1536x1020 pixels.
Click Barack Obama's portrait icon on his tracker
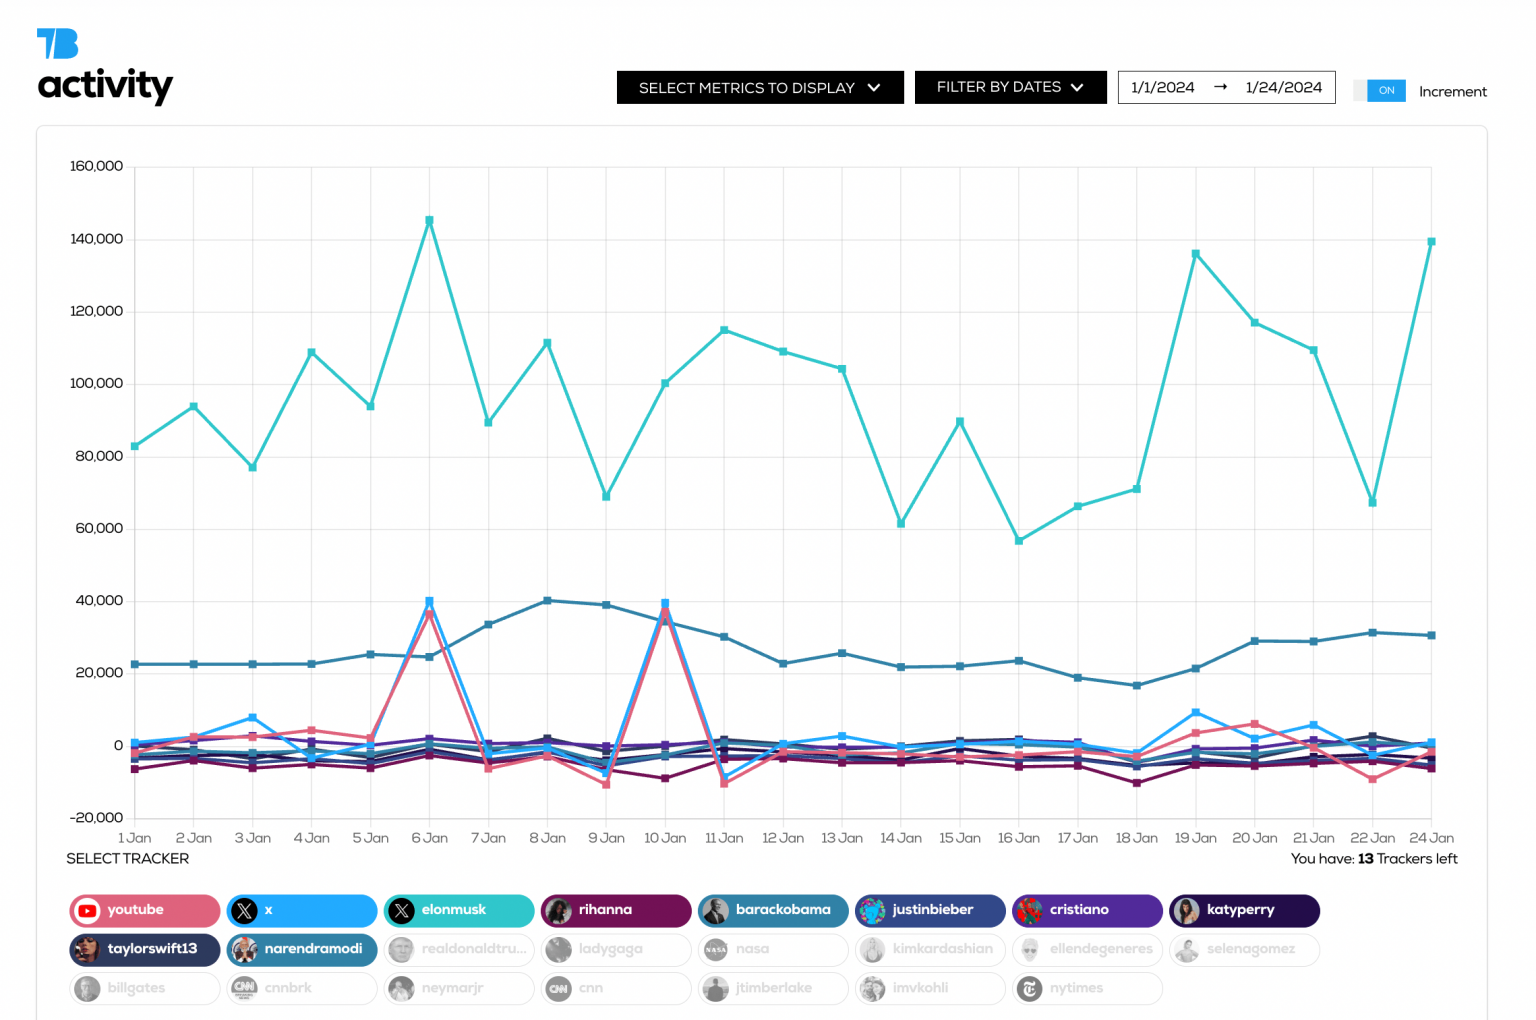tap(715, 910)
